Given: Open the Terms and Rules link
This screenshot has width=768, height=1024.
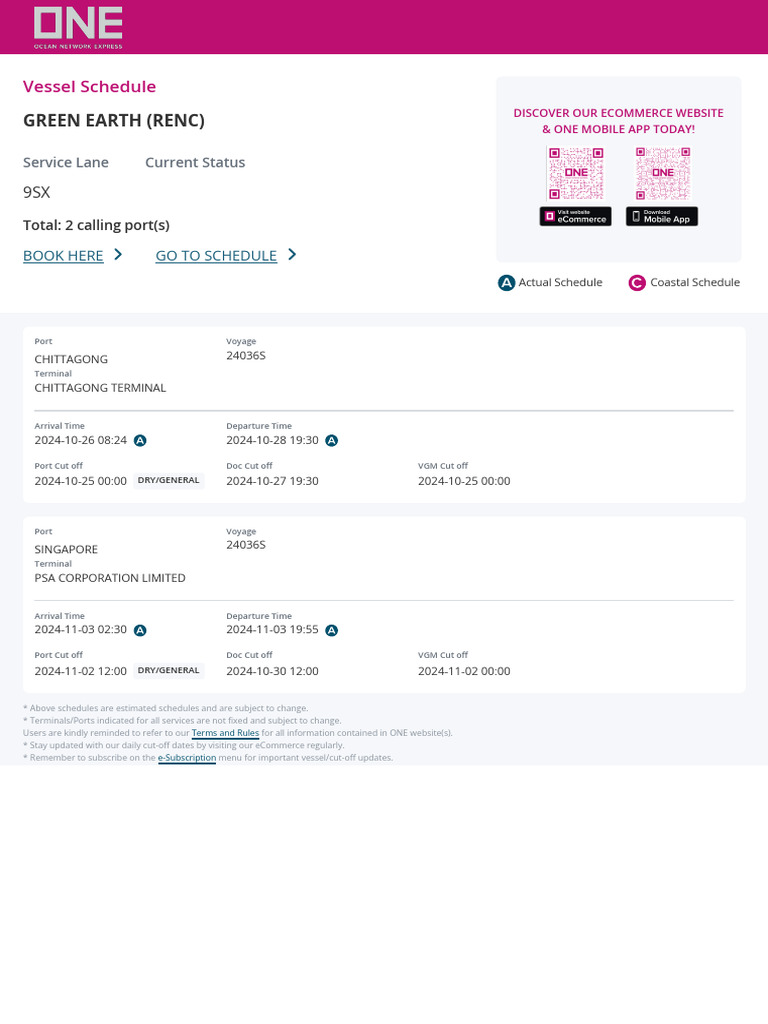Looking at the screenshot, I should click(x=225, y=733).
